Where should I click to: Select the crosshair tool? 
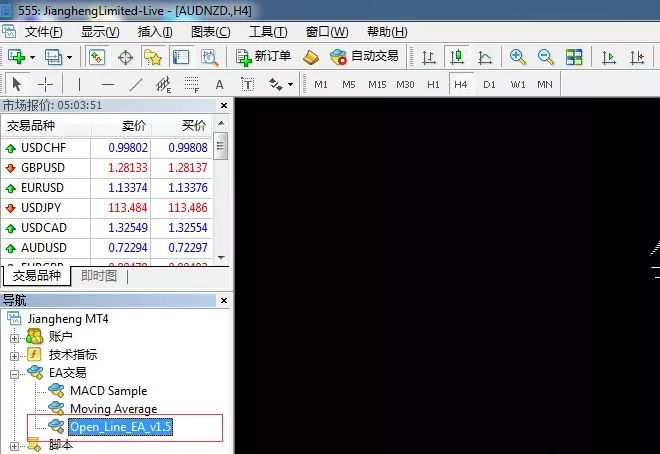click(x=45, y=85)
